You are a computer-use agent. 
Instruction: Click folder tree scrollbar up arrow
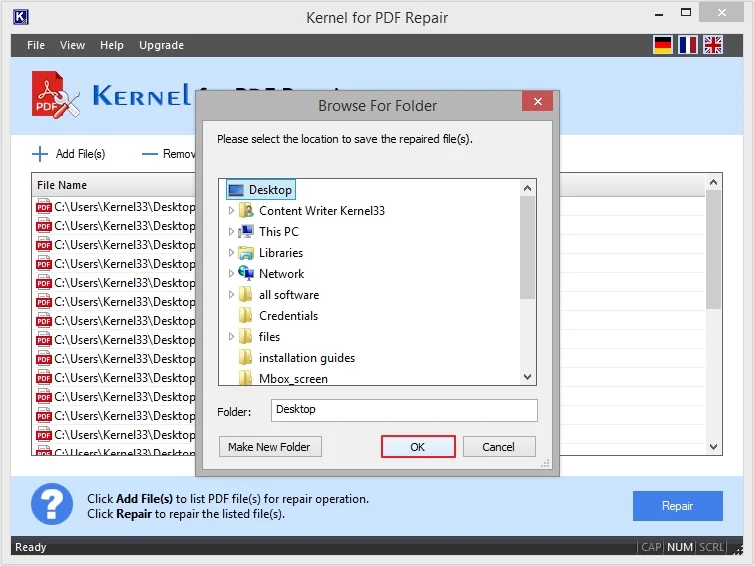(x=528, y=188)
